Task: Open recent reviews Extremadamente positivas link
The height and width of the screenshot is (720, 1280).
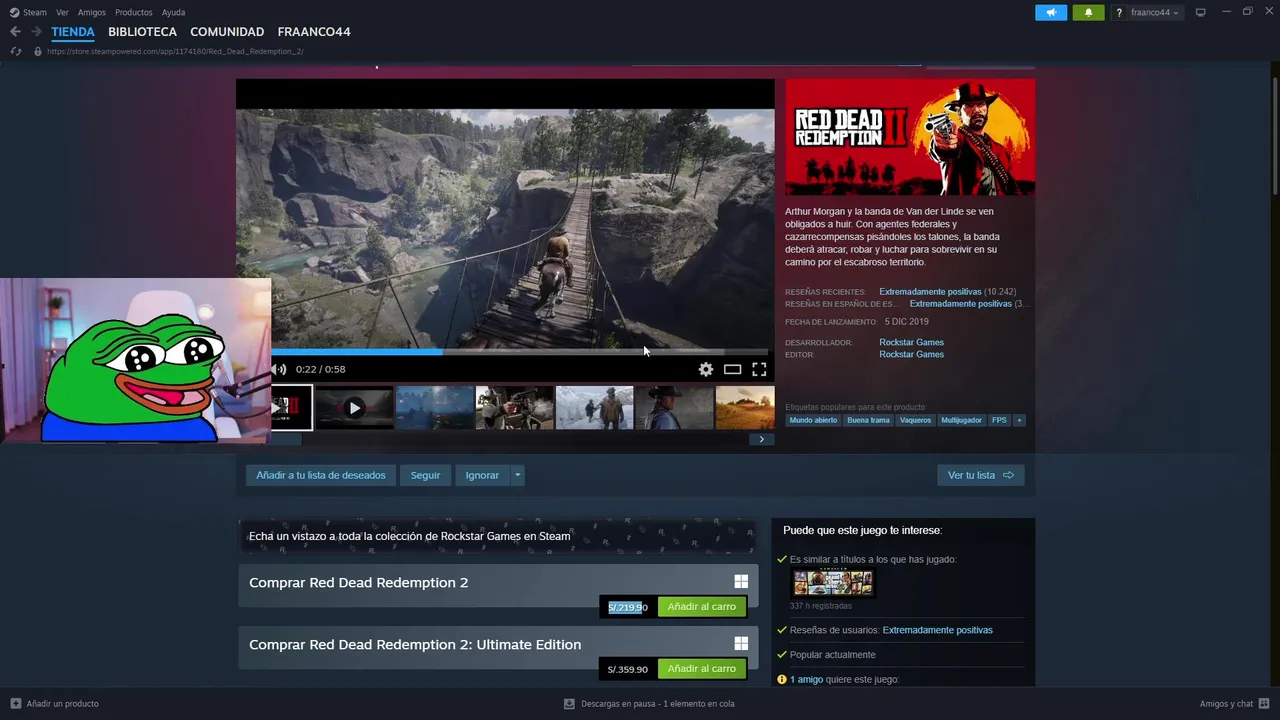Action: pos(930,292)
